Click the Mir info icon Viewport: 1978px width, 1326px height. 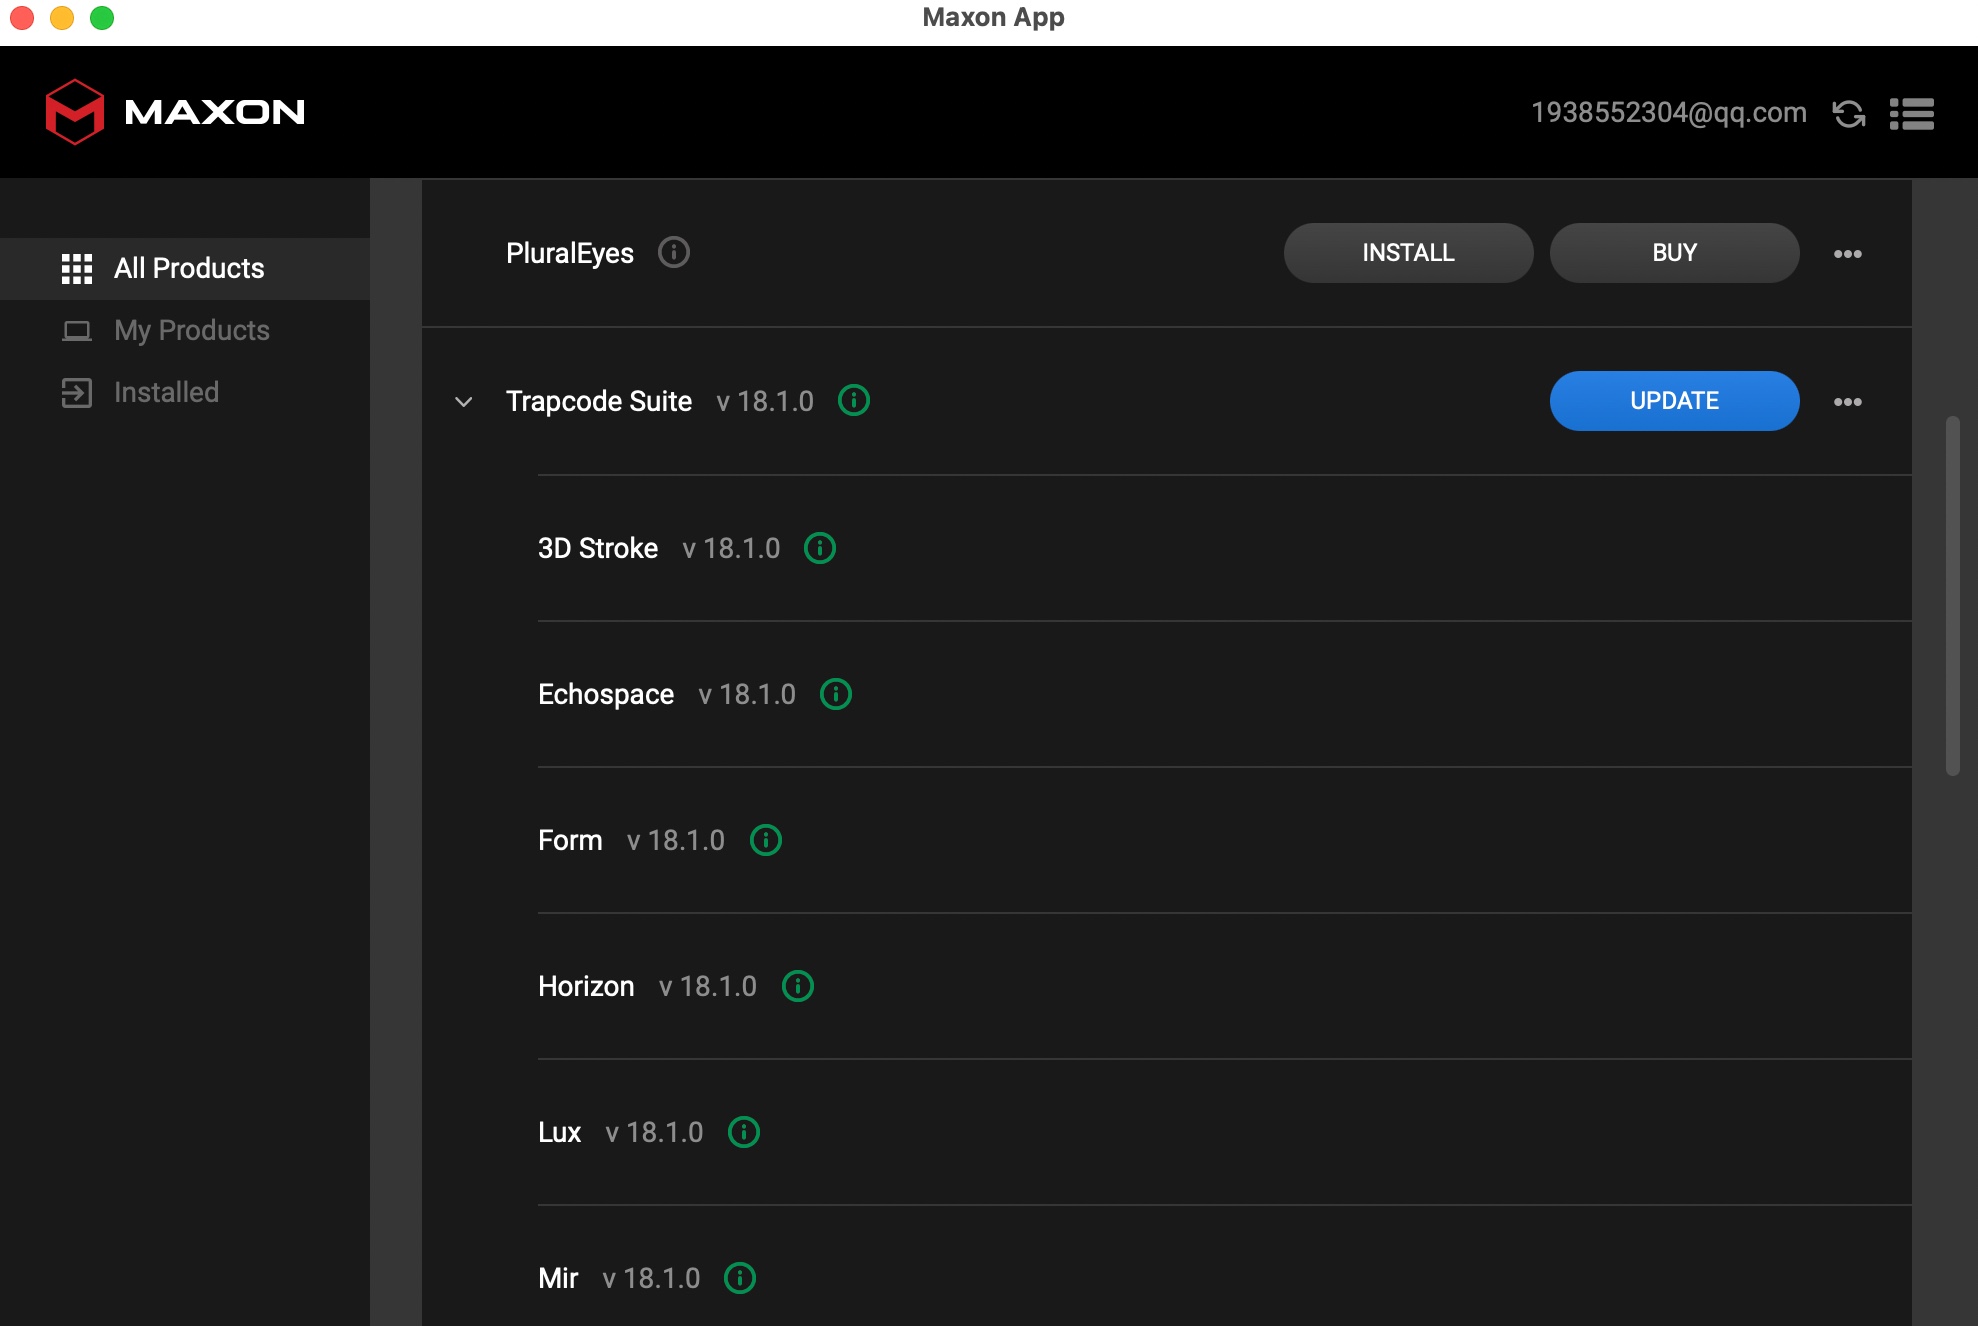coord(740,1278)
